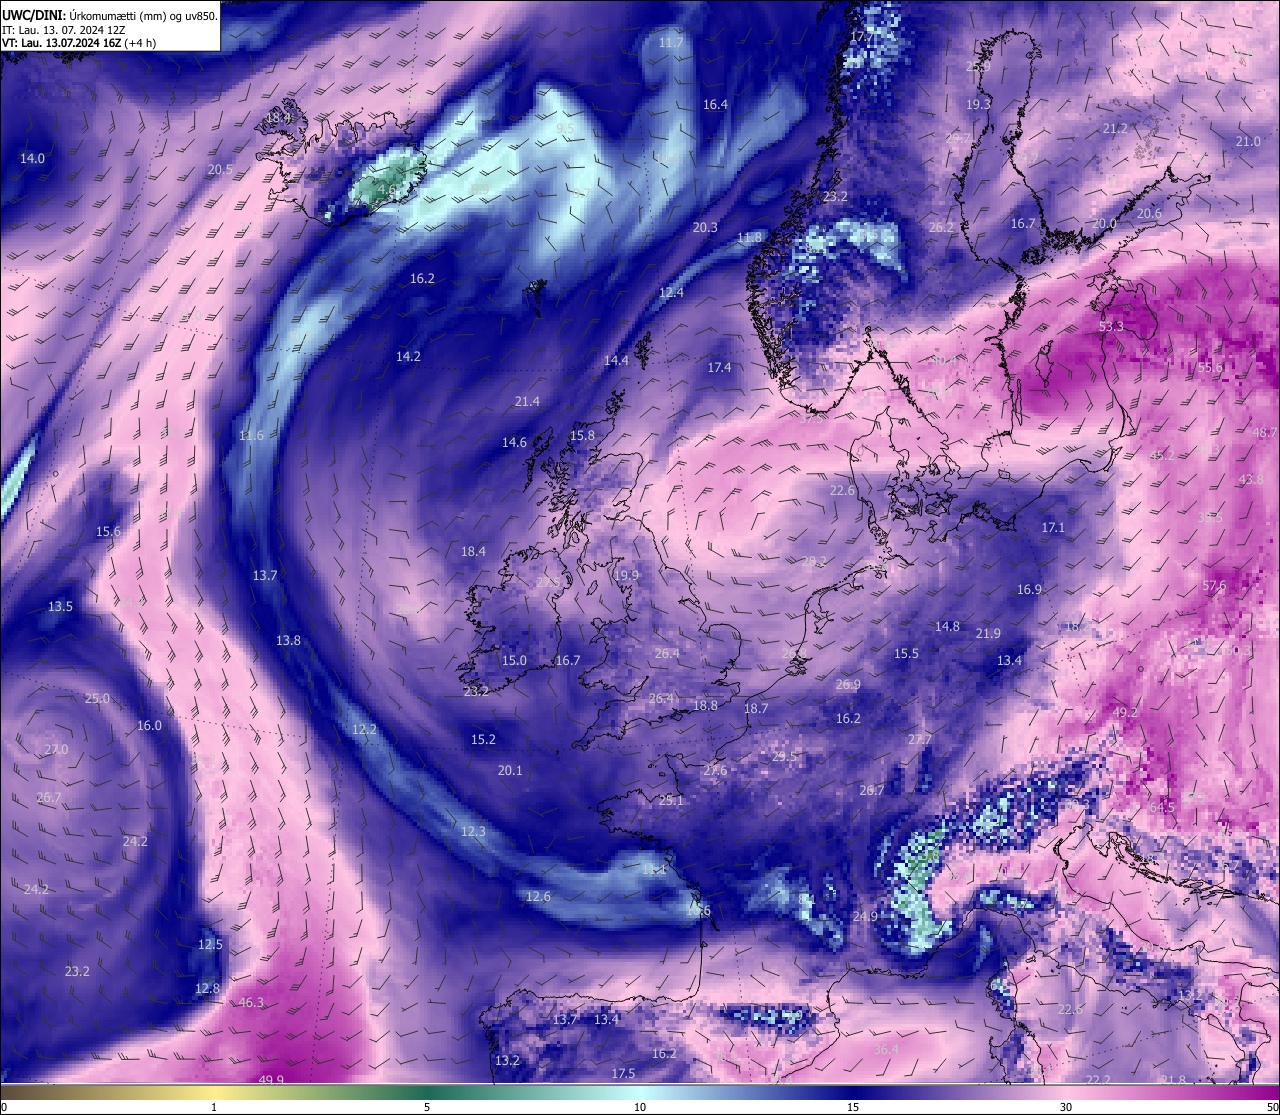This screenshot has width=1280, height=1115.
Task: Click the 14.2 value on the map
Action: [408, 356]
